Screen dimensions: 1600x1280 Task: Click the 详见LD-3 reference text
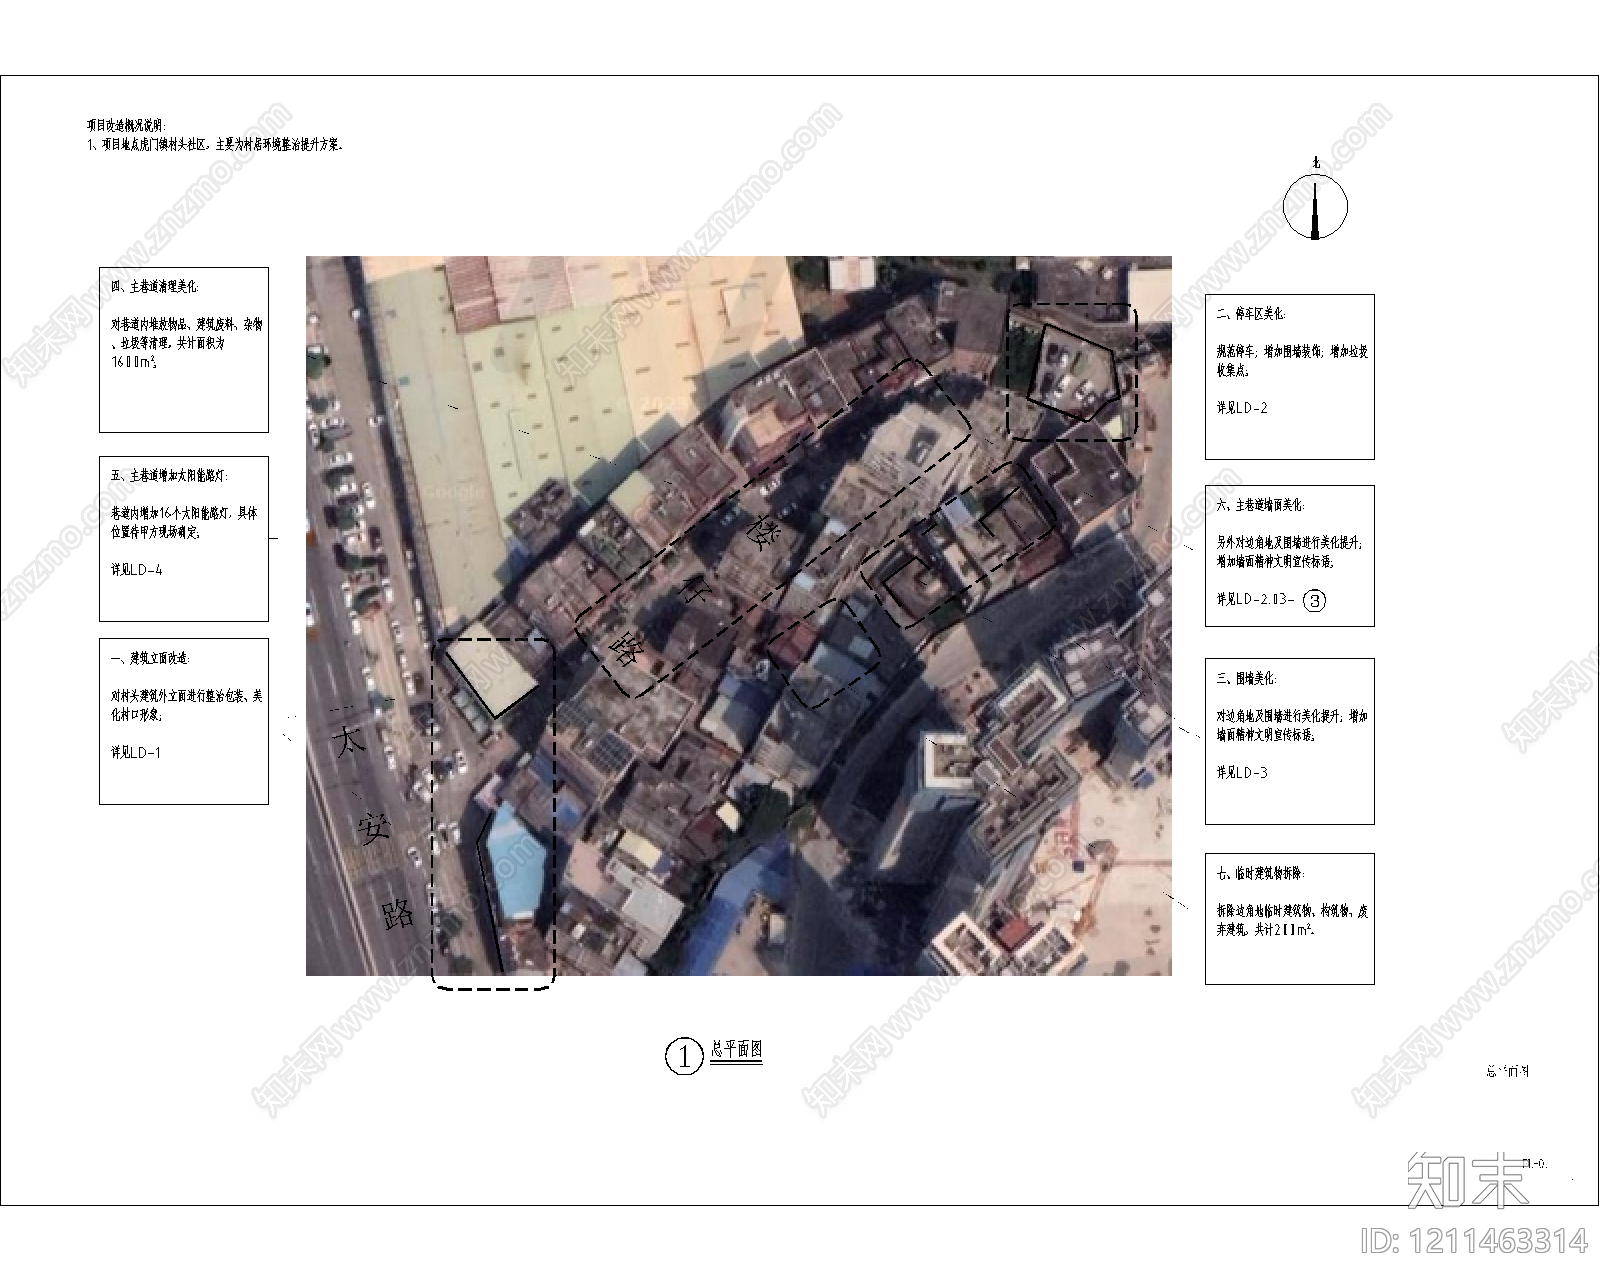coord(1242,773)
